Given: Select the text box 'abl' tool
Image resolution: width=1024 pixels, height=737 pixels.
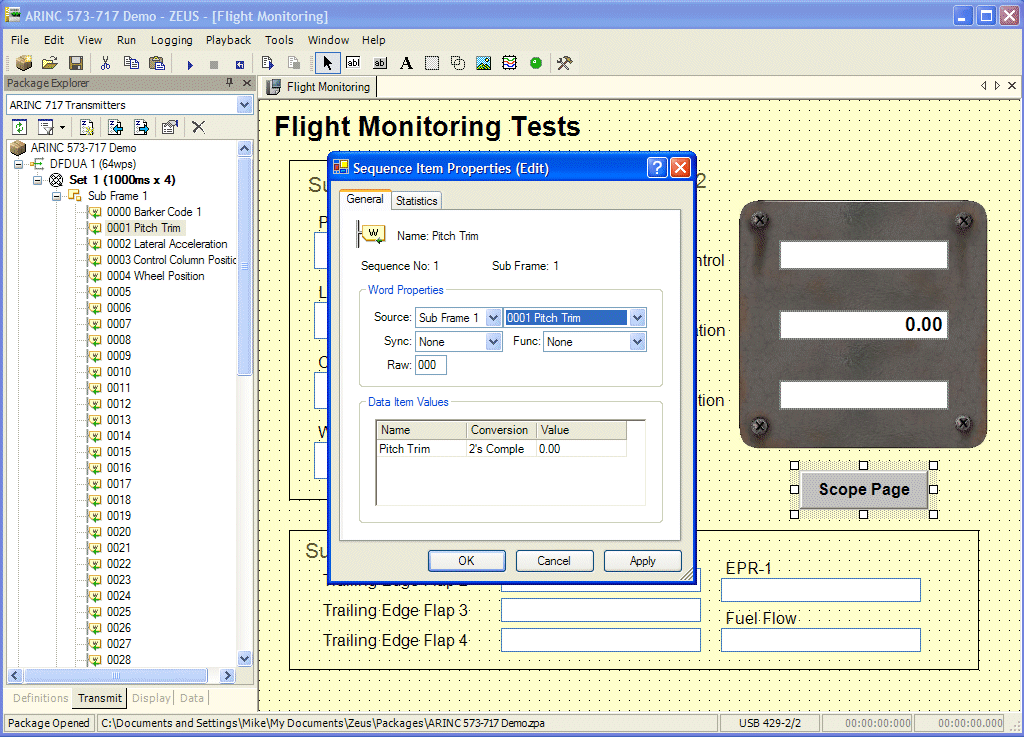Looking at the screenshot, I should click(x=353, y=63).
